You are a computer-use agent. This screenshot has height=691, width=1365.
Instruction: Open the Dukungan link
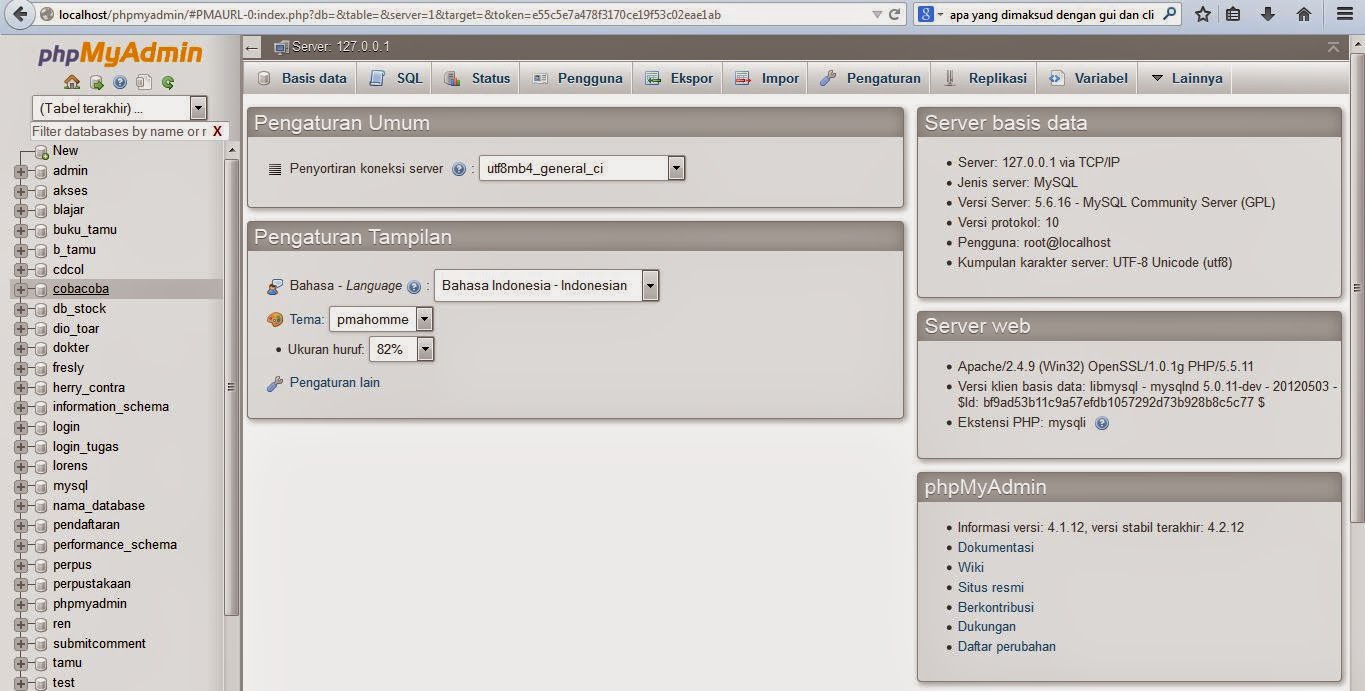[987, 626]
